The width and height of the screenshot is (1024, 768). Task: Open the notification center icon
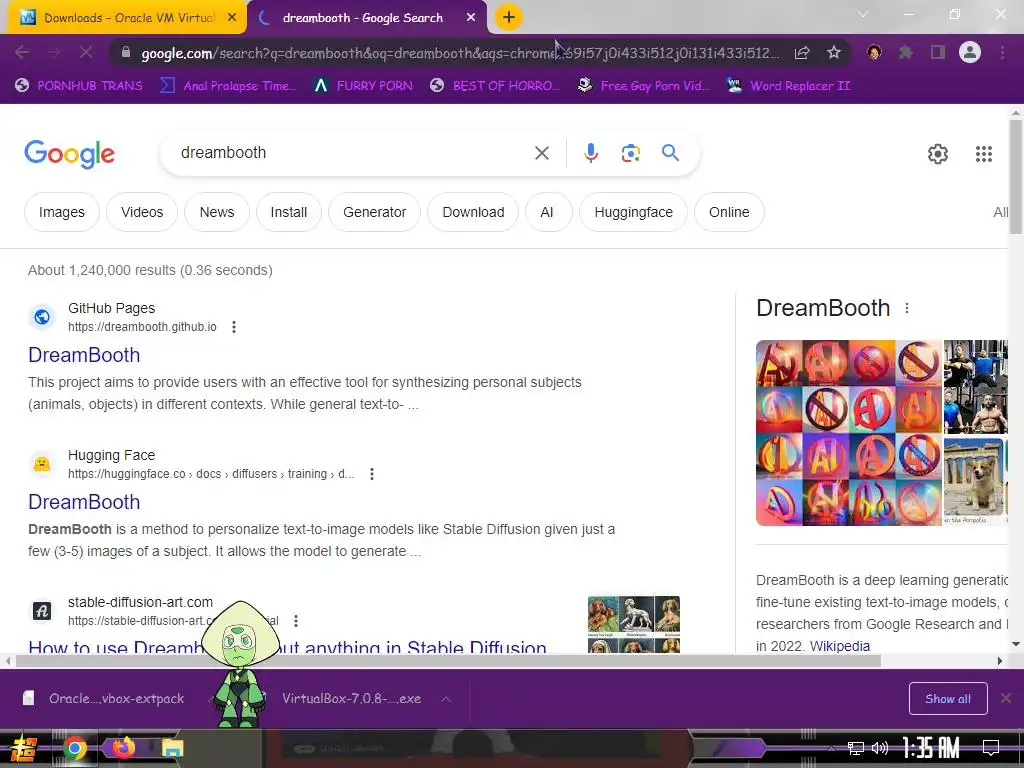pos(991,748)
